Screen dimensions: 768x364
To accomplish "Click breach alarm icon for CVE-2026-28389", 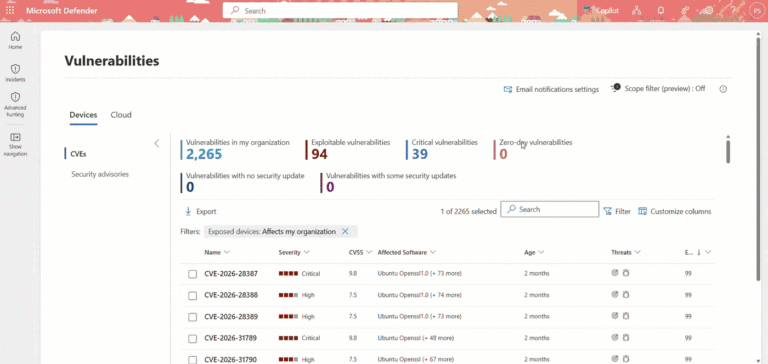I will click(x=626, y=316).
